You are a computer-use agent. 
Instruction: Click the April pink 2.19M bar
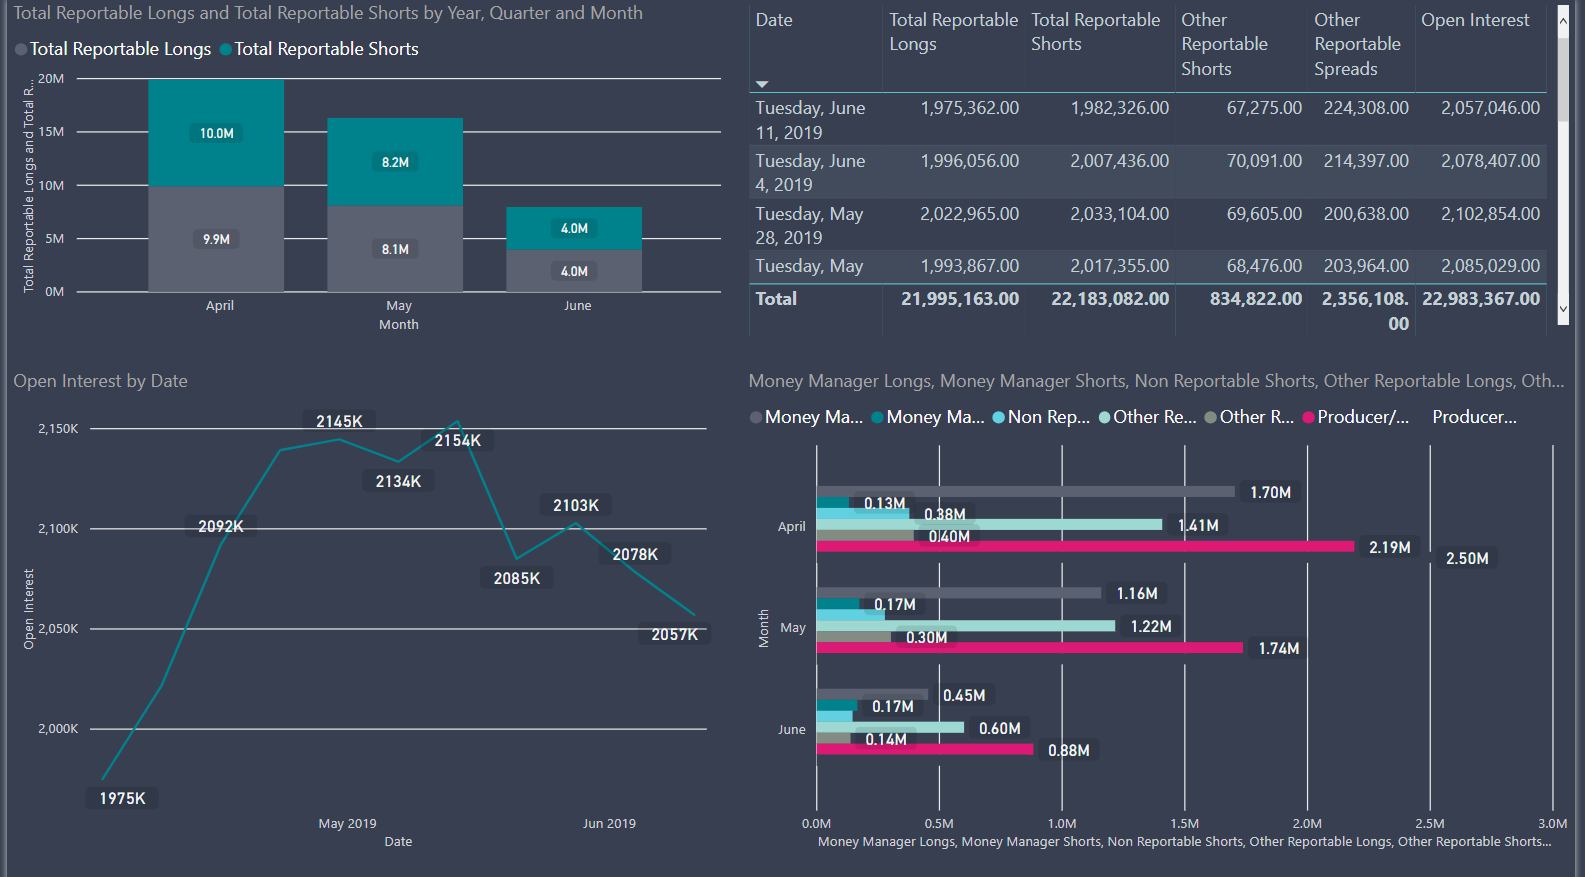(1085, 547)
